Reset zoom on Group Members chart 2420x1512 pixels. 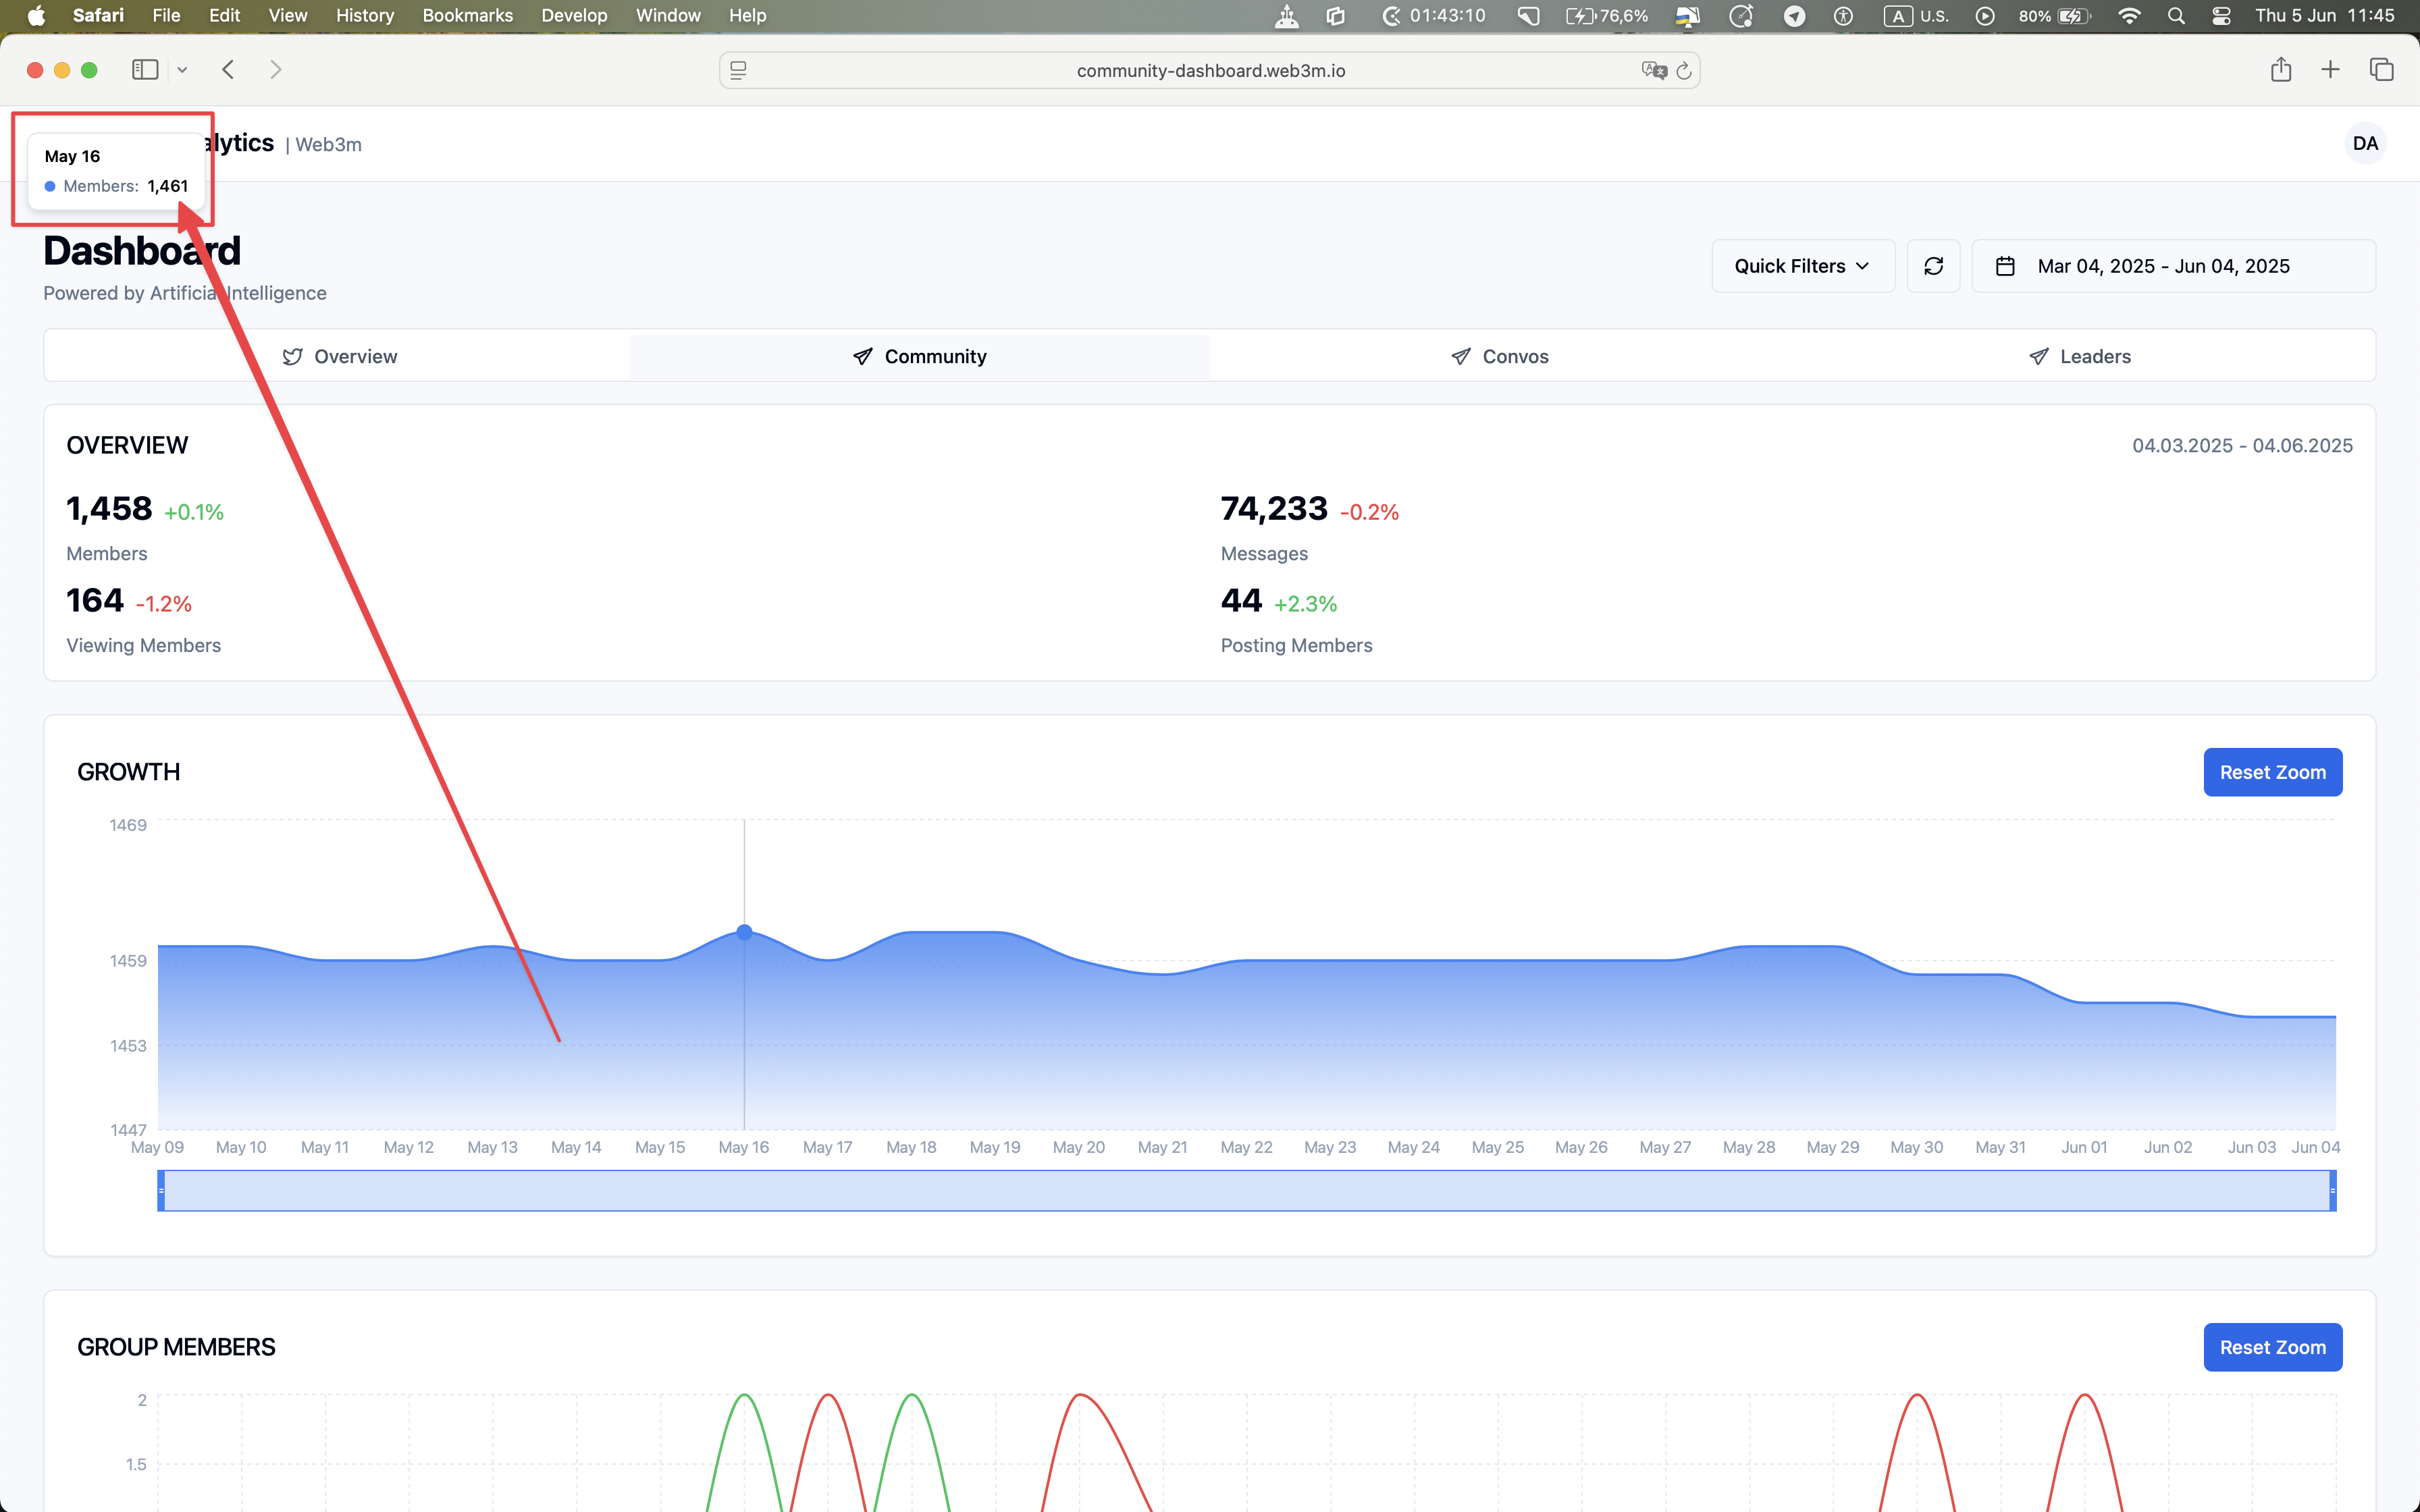click(2272, 1347)
